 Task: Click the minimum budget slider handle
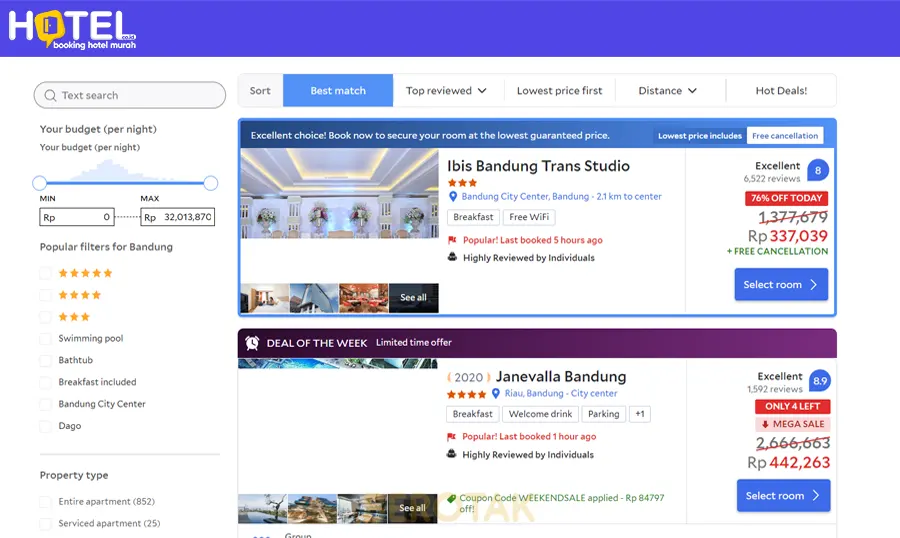click(39, 183)
